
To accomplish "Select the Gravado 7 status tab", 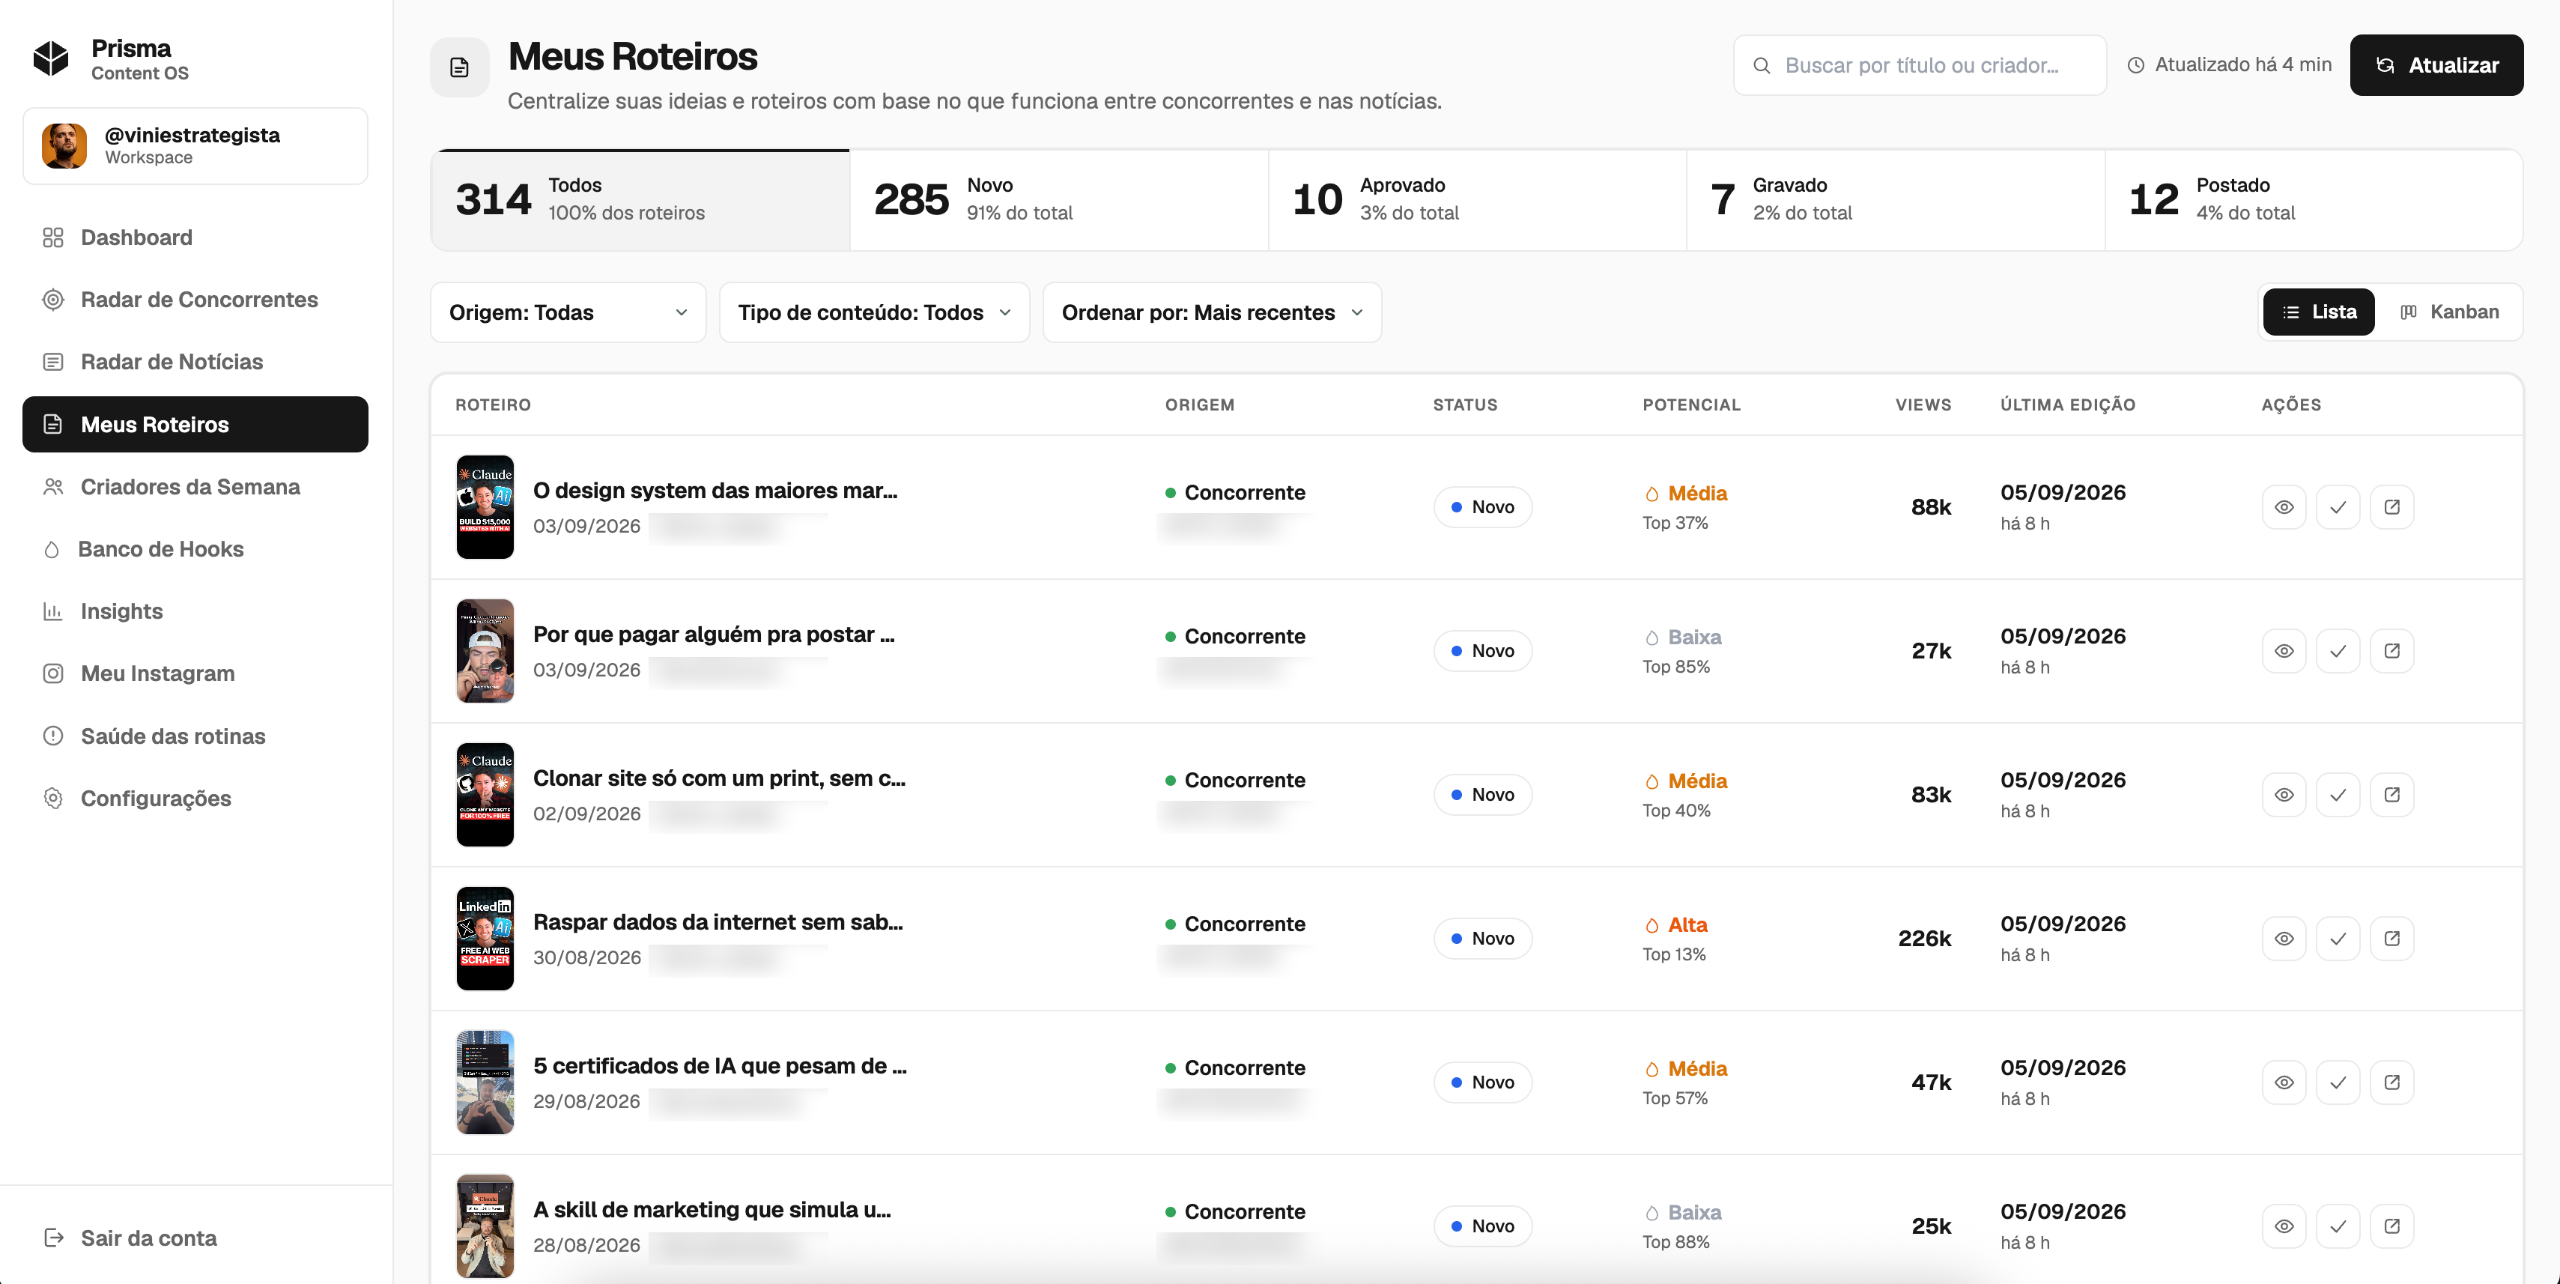I will pos(1896,199).
